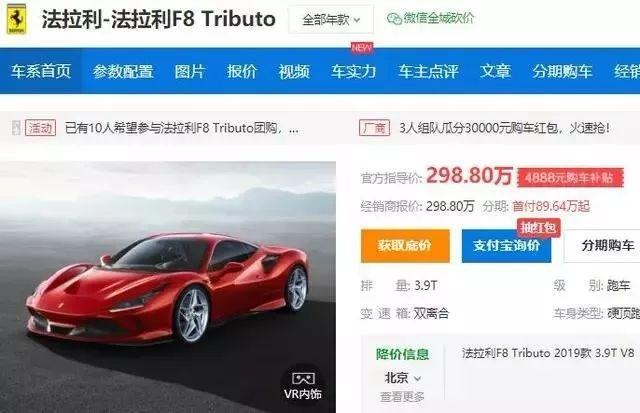Click the 抽红包 red badge
The image size is (640, 413).
click(539, 228)
